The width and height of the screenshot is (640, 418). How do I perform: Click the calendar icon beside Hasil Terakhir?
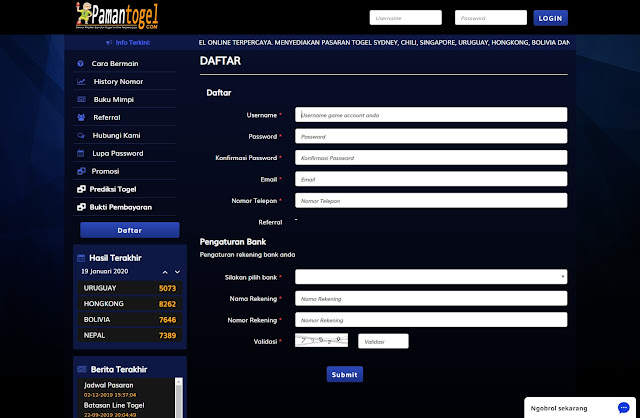pos(81,258)
